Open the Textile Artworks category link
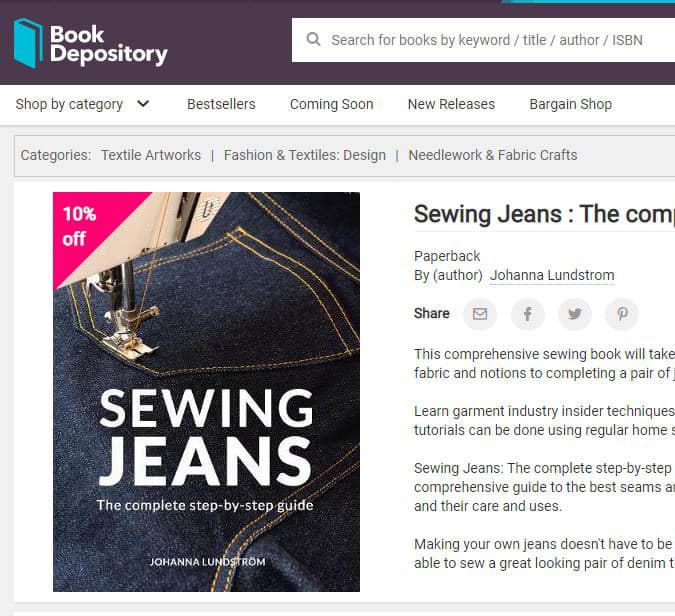The width and height of the screenshot is (675, 616). pos(150,155)
